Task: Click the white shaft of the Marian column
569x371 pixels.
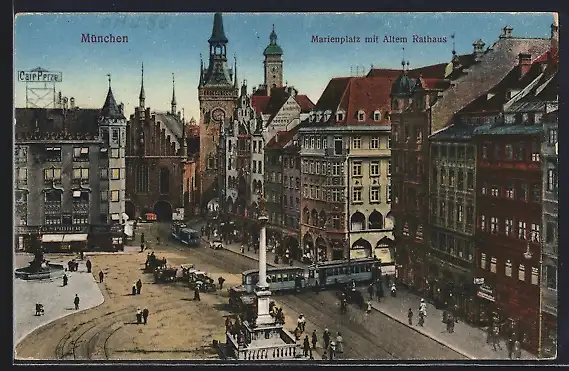Action: click(x=262, y=254)
